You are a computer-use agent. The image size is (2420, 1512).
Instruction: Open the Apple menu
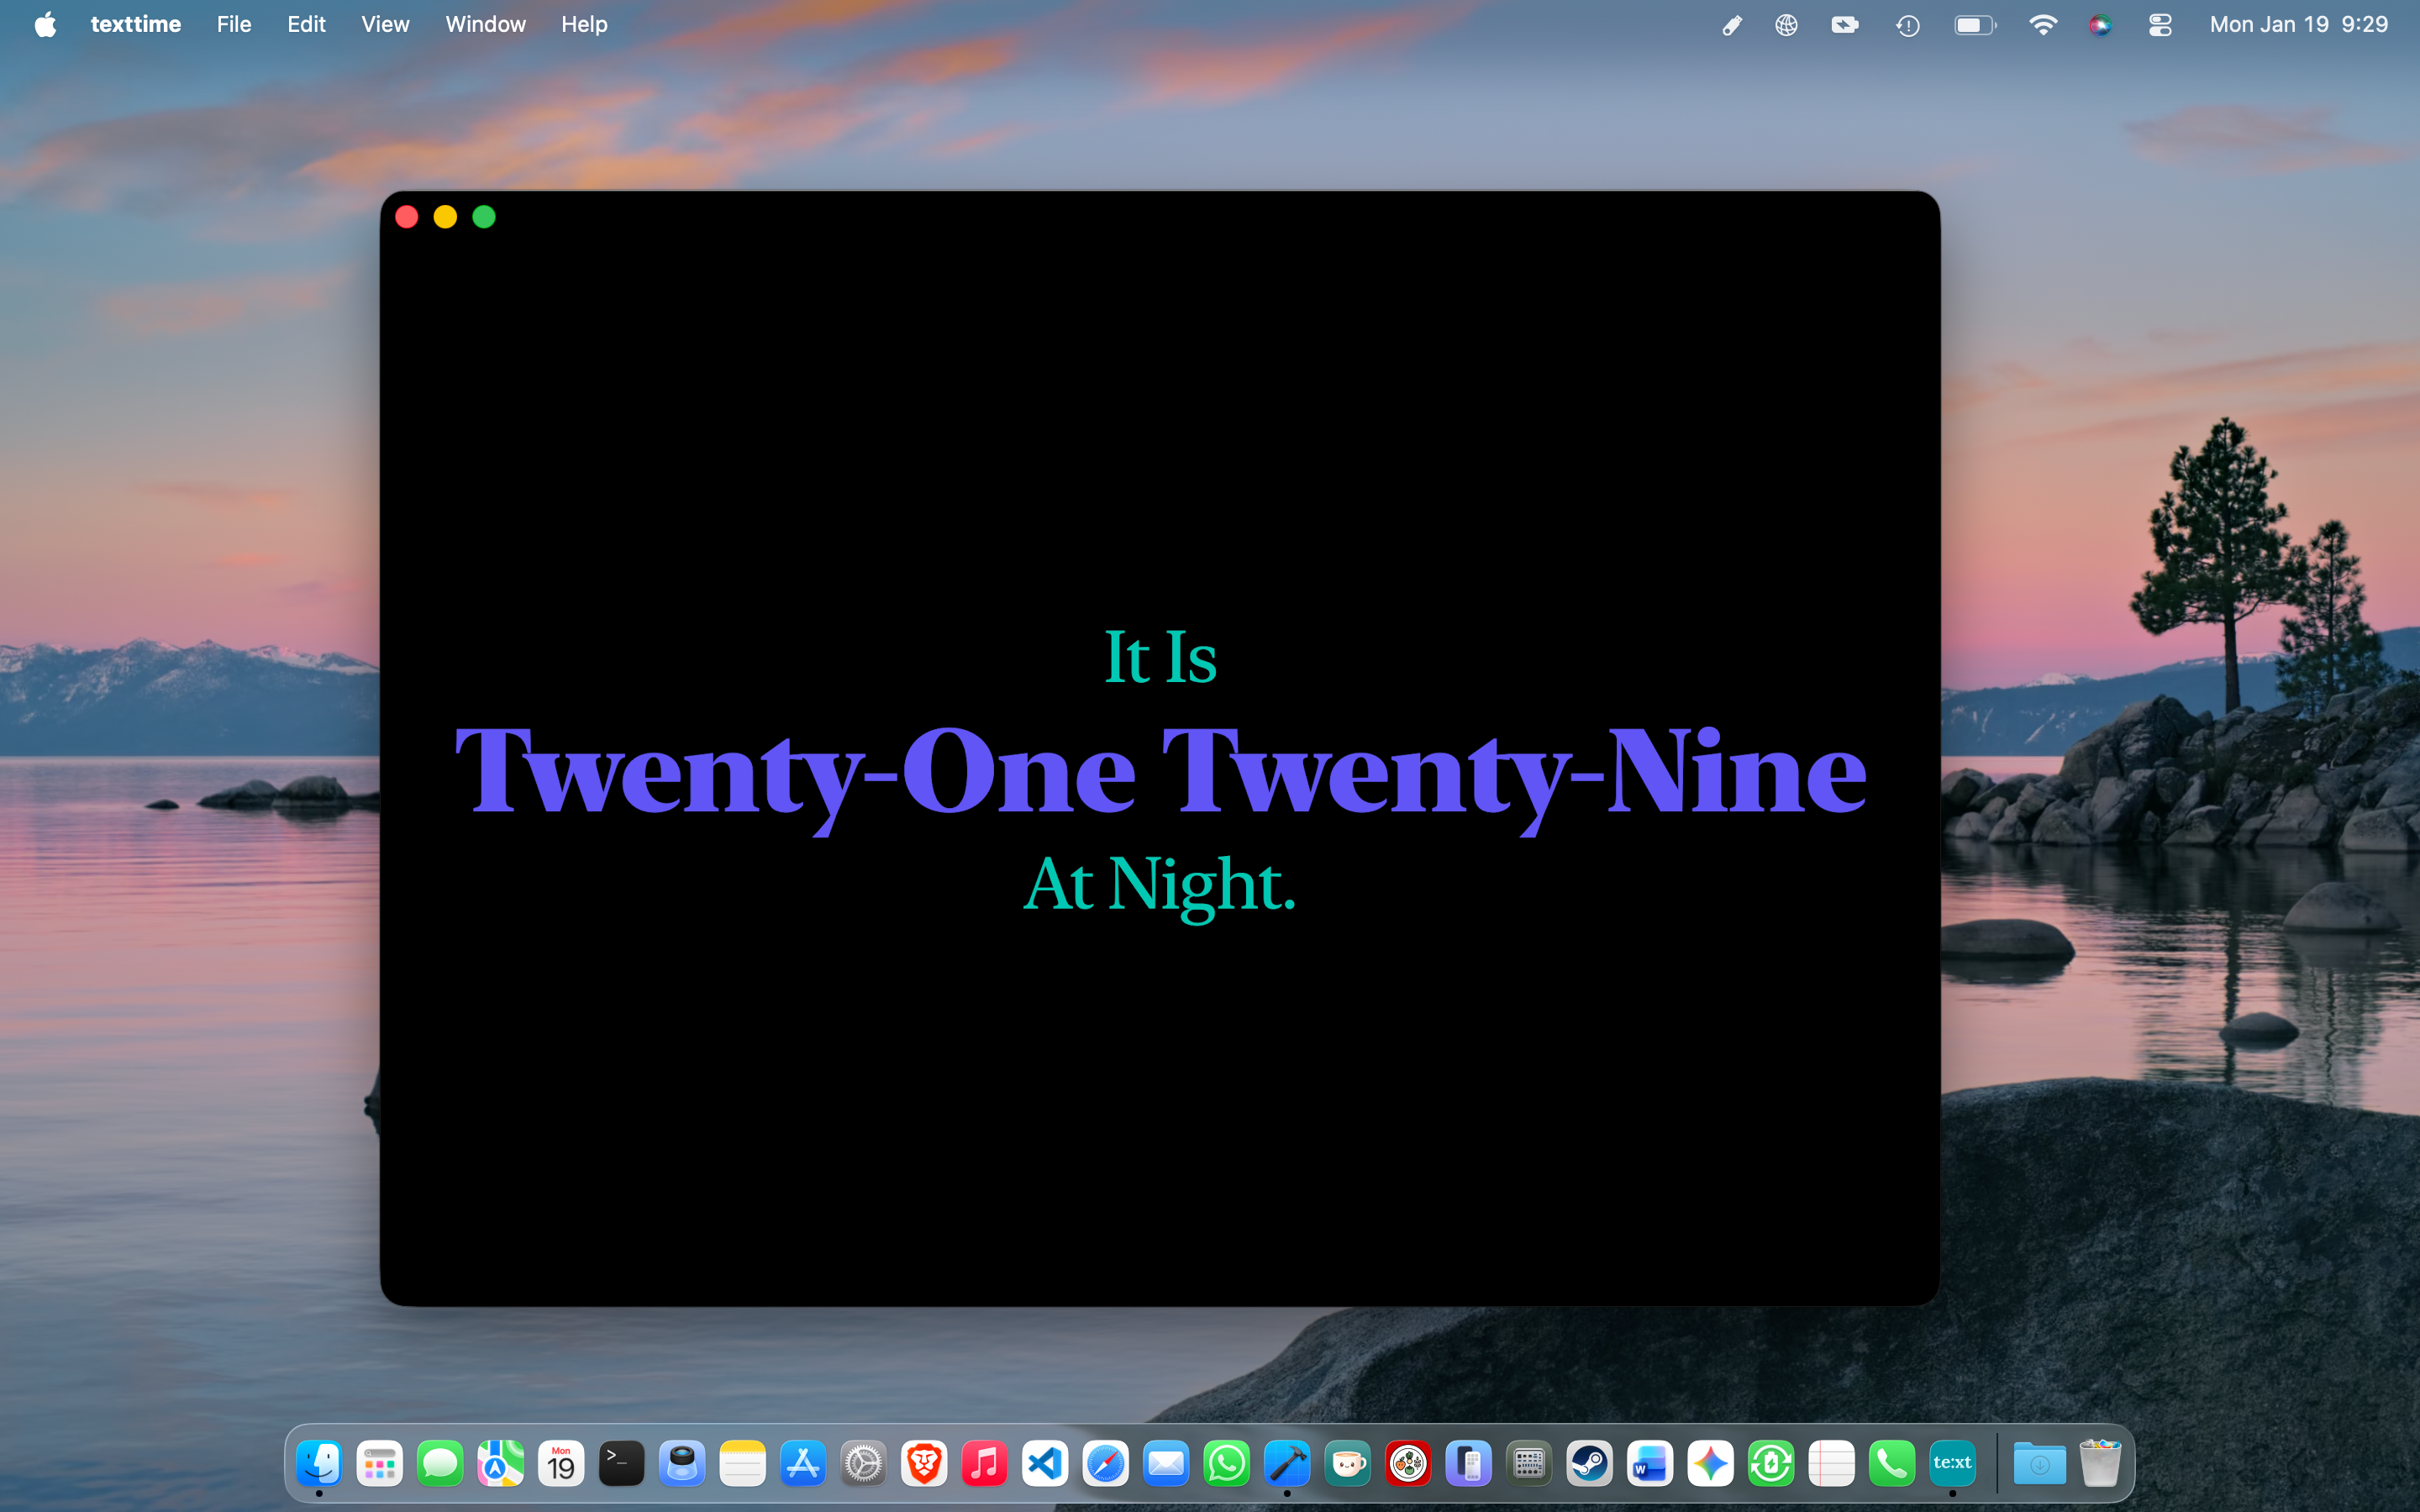pyautogui.click(x=45, y=24)
